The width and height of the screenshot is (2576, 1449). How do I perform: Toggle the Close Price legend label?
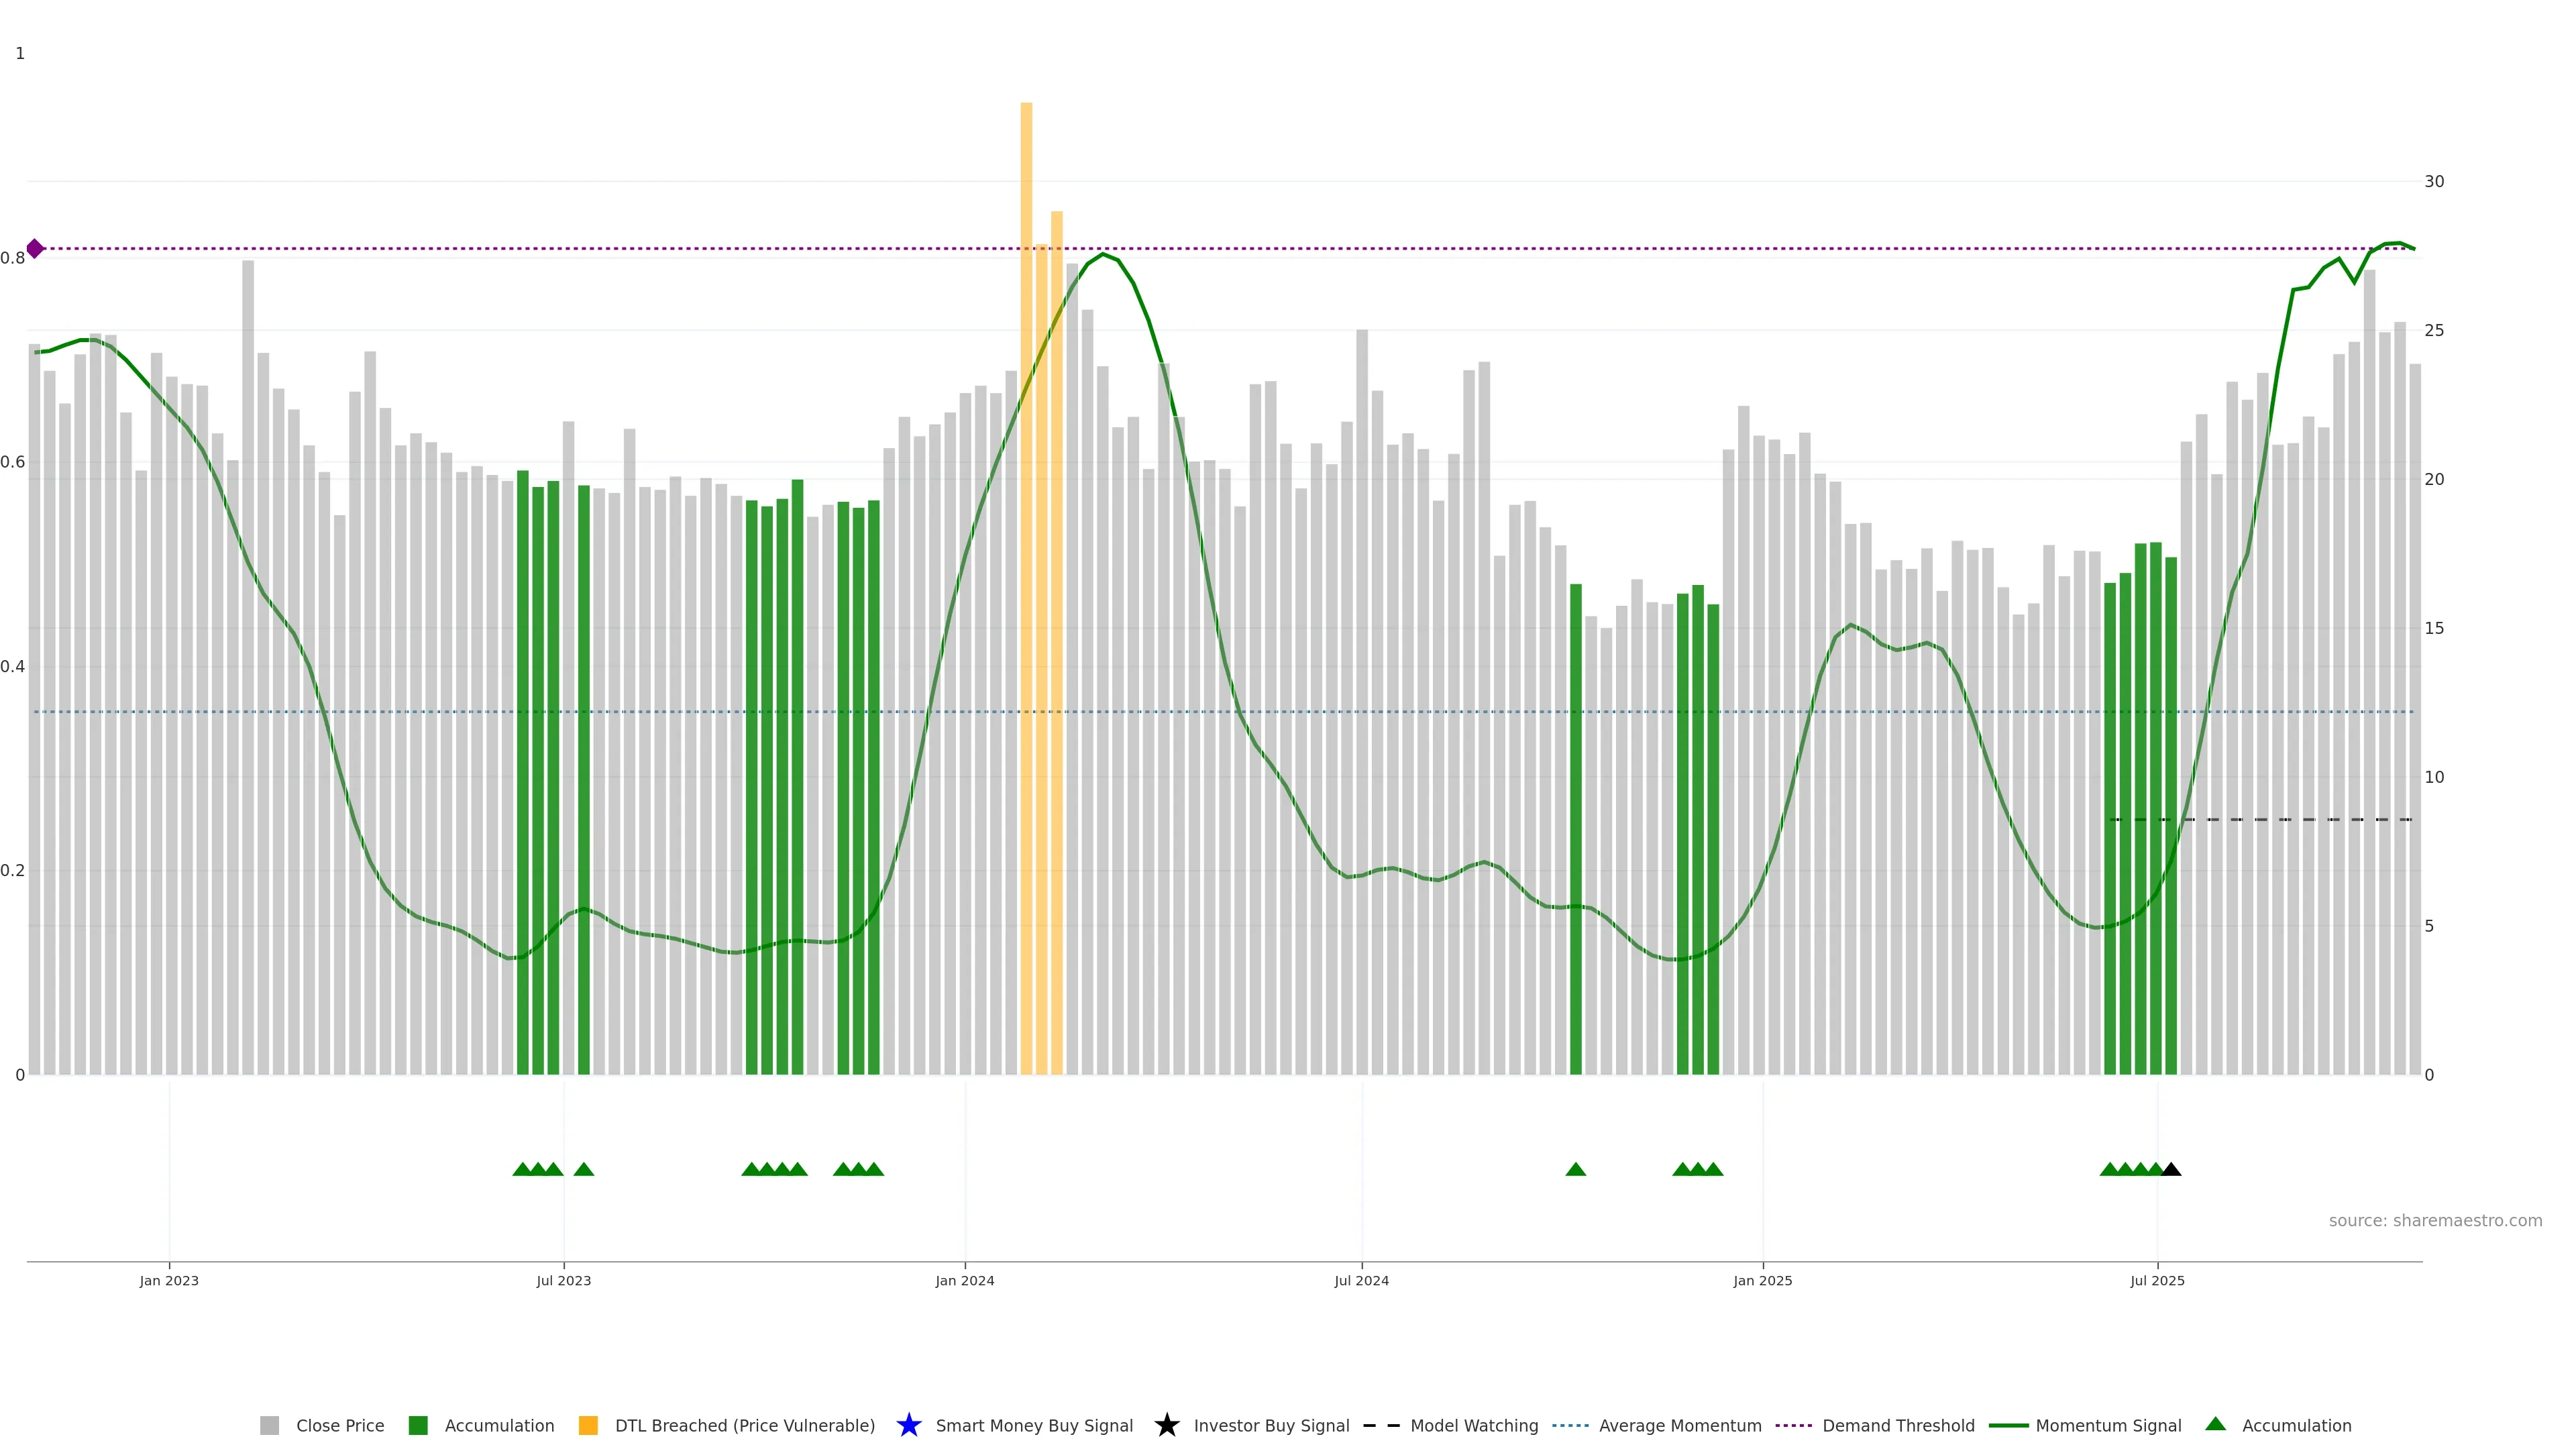point(340,1425)
